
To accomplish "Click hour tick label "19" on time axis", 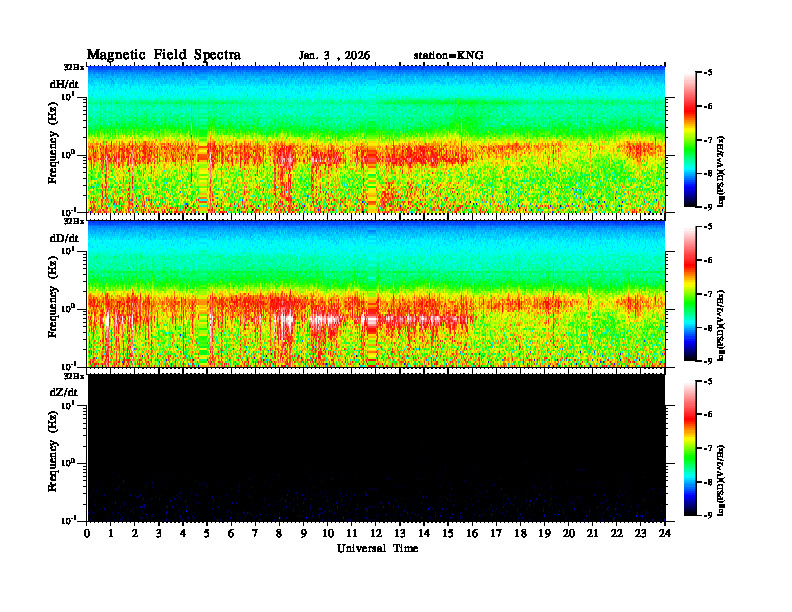I will tap(544, 533).
